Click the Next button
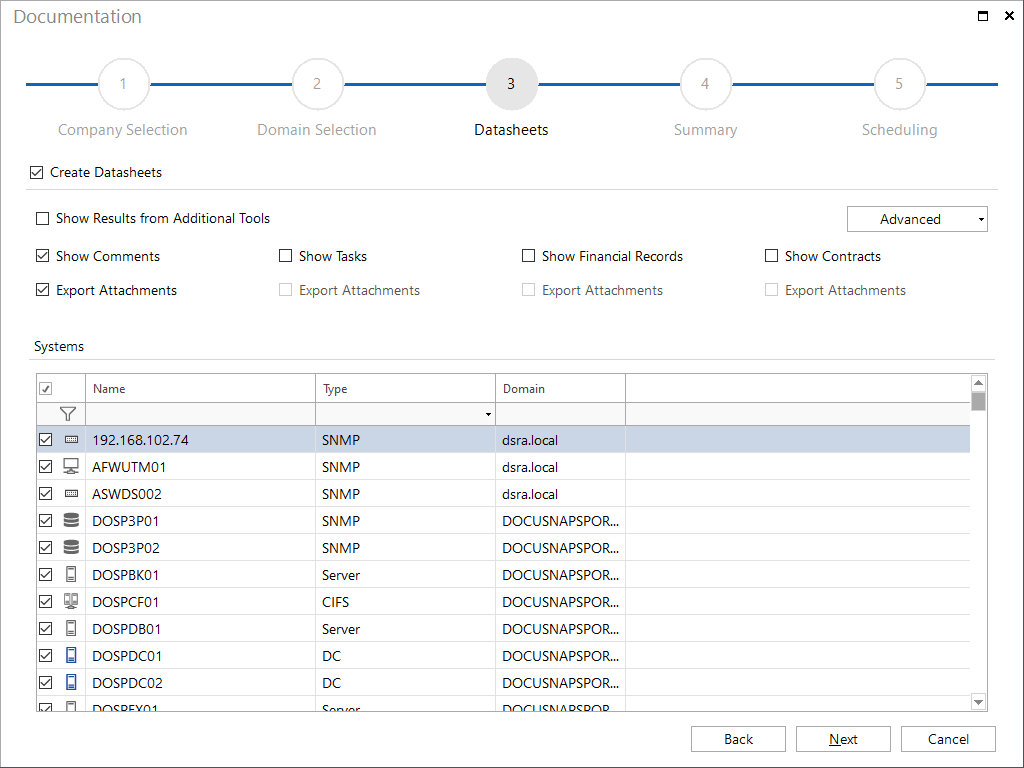1024x768 pixels. (843, 739)
